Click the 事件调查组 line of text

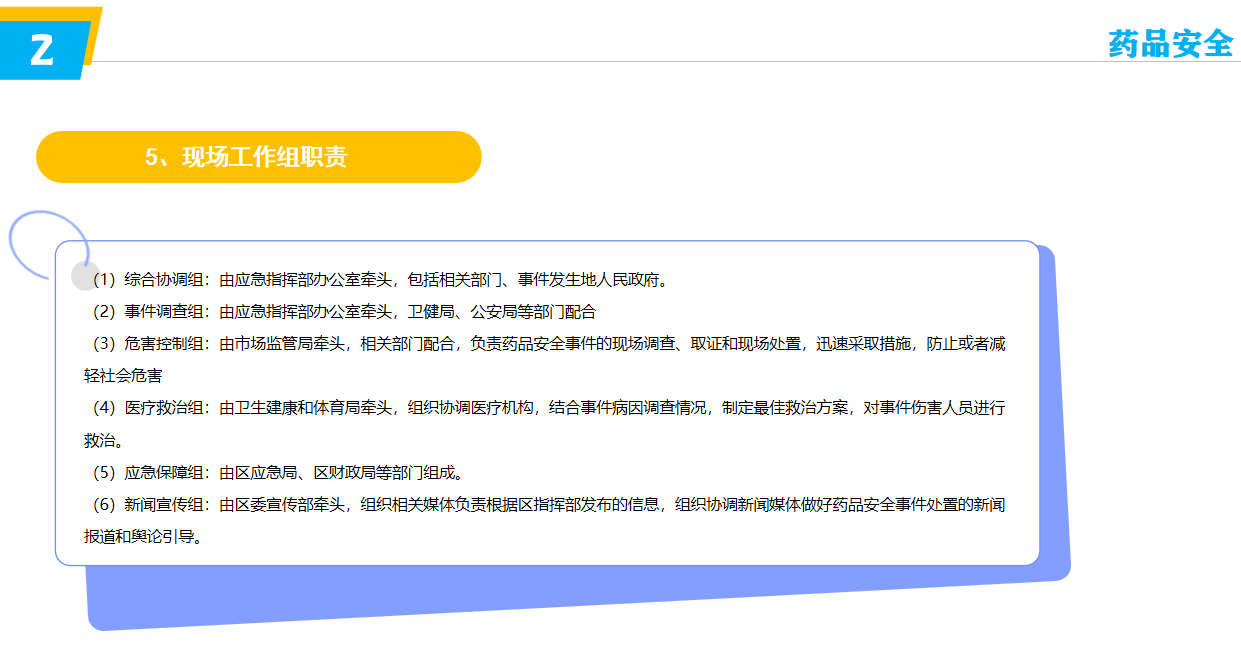pyautogui.click(x=340, y=312)
